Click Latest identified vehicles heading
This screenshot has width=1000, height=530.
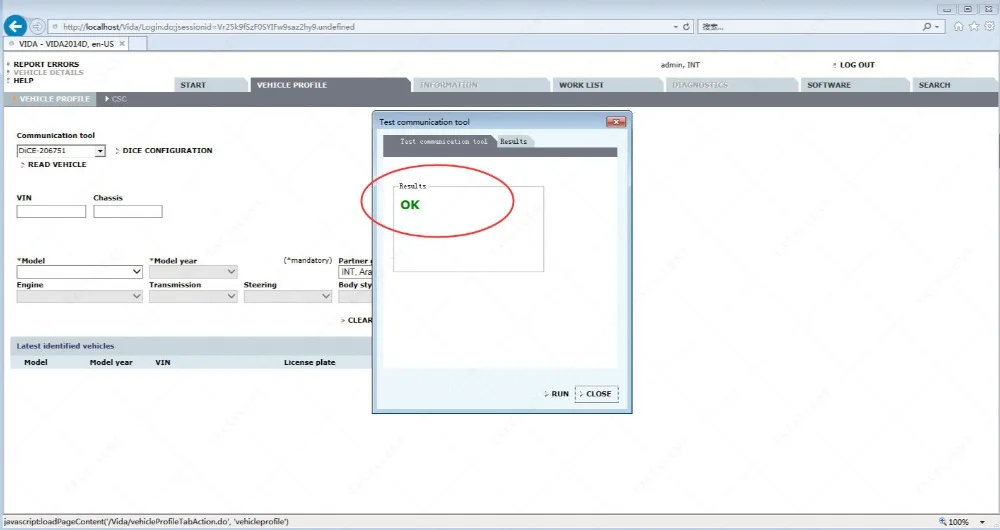pos(65,346)
